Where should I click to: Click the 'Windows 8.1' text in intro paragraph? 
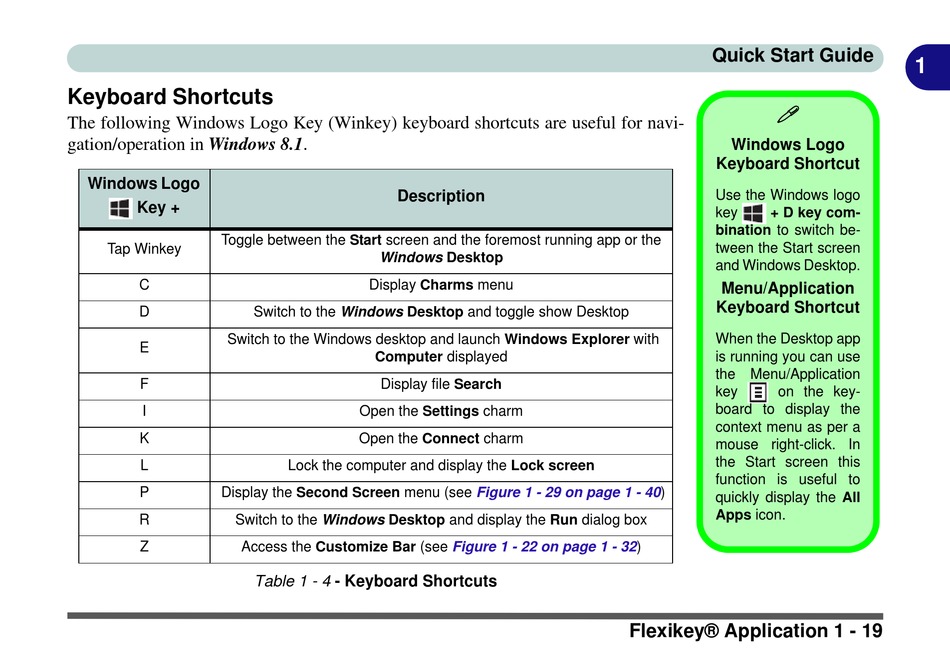pyautogui.click(x=256, y=144)
